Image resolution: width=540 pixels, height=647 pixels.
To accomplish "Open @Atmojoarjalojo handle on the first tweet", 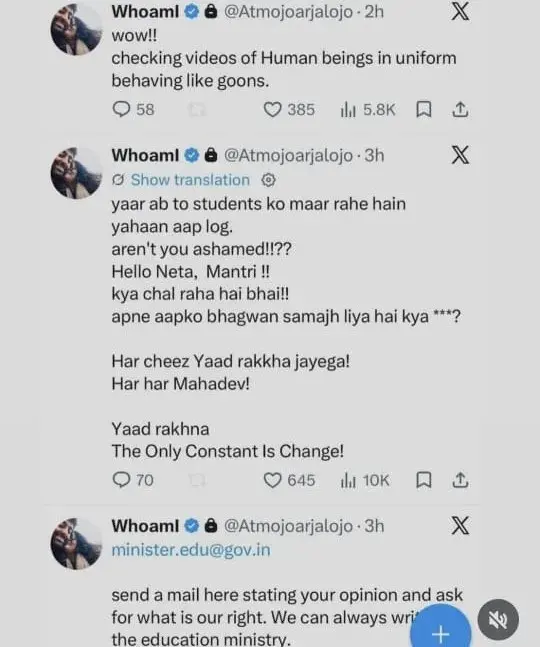I will [288, 12].
